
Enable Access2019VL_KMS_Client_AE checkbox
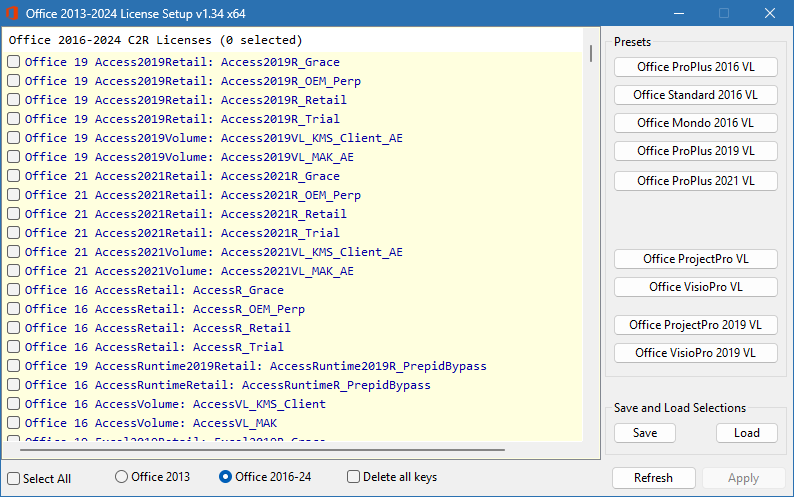click(14, 138)
